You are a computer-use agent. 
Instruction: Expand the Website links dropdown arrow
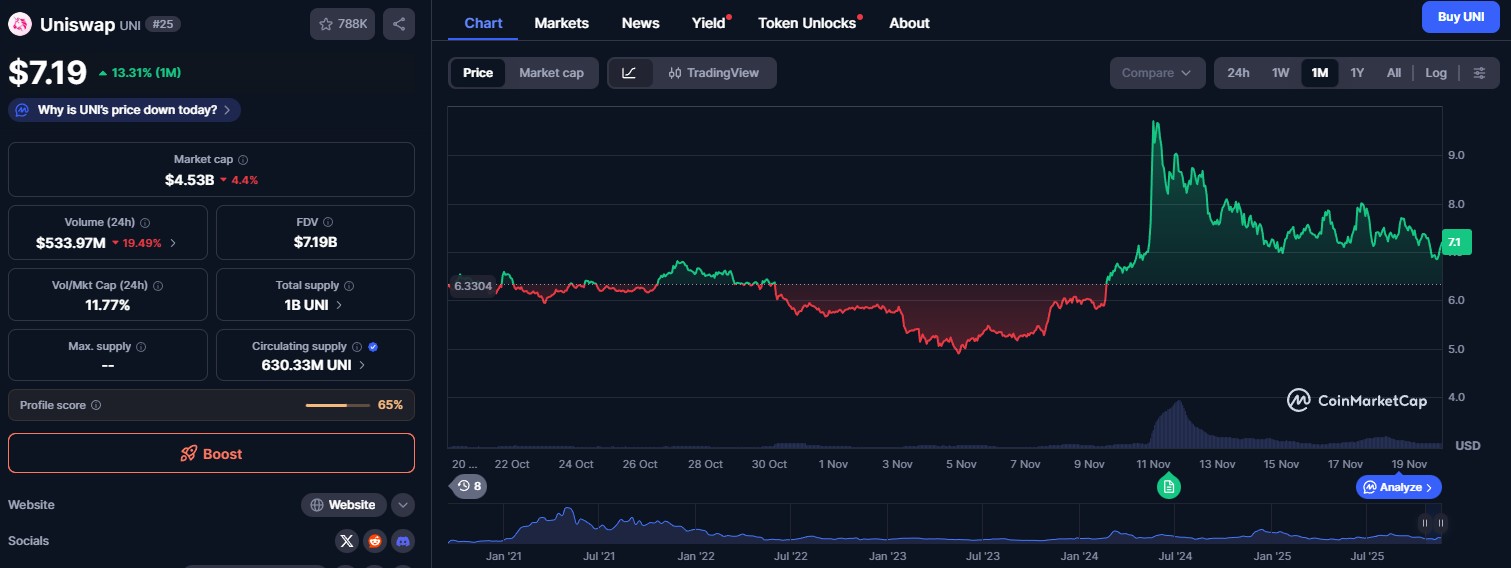[403, 505]
